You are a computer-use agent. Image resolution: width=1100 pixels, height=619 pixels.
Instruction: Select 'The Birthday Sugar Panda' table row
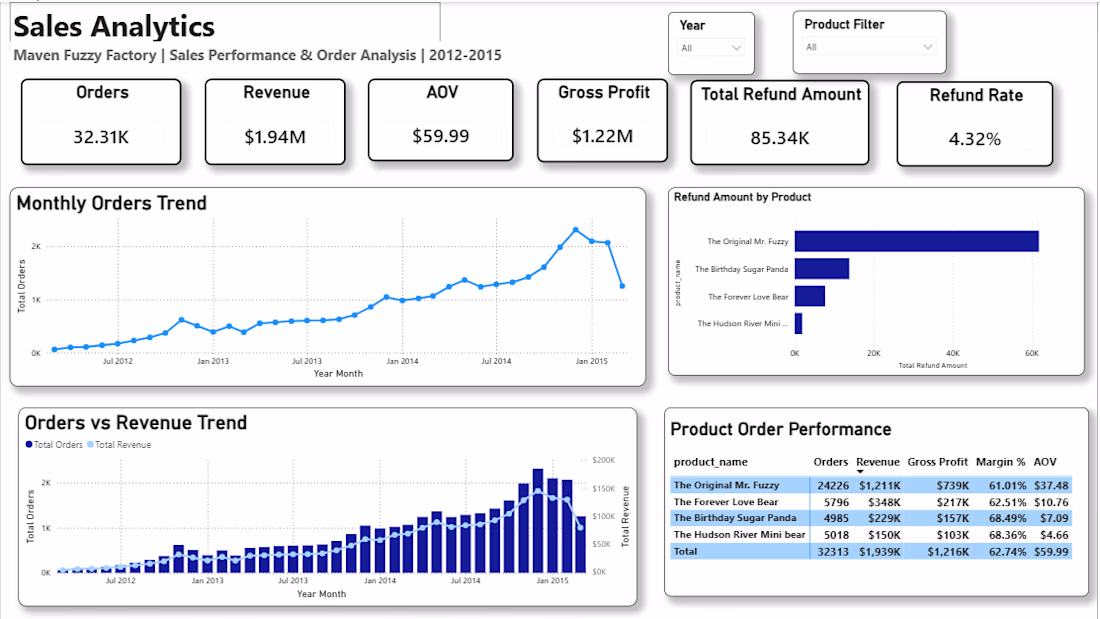click(x=871, y=518)
